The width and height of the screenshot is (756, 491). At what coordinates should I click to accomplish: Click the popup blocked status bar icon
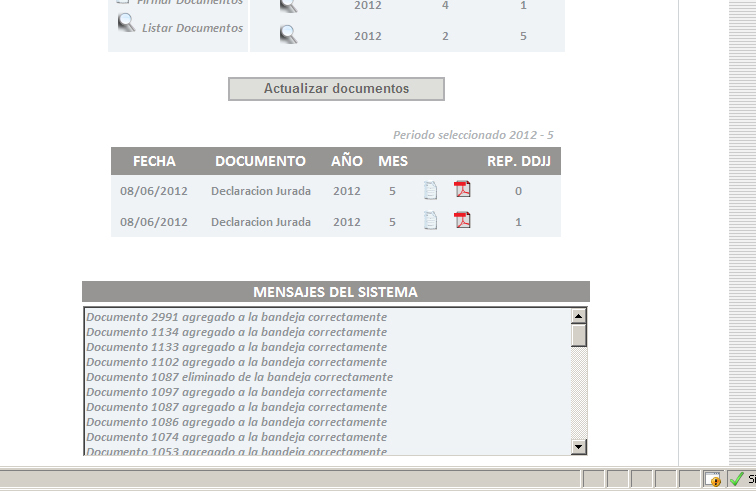pyautogui.click(x=712, y=480)
